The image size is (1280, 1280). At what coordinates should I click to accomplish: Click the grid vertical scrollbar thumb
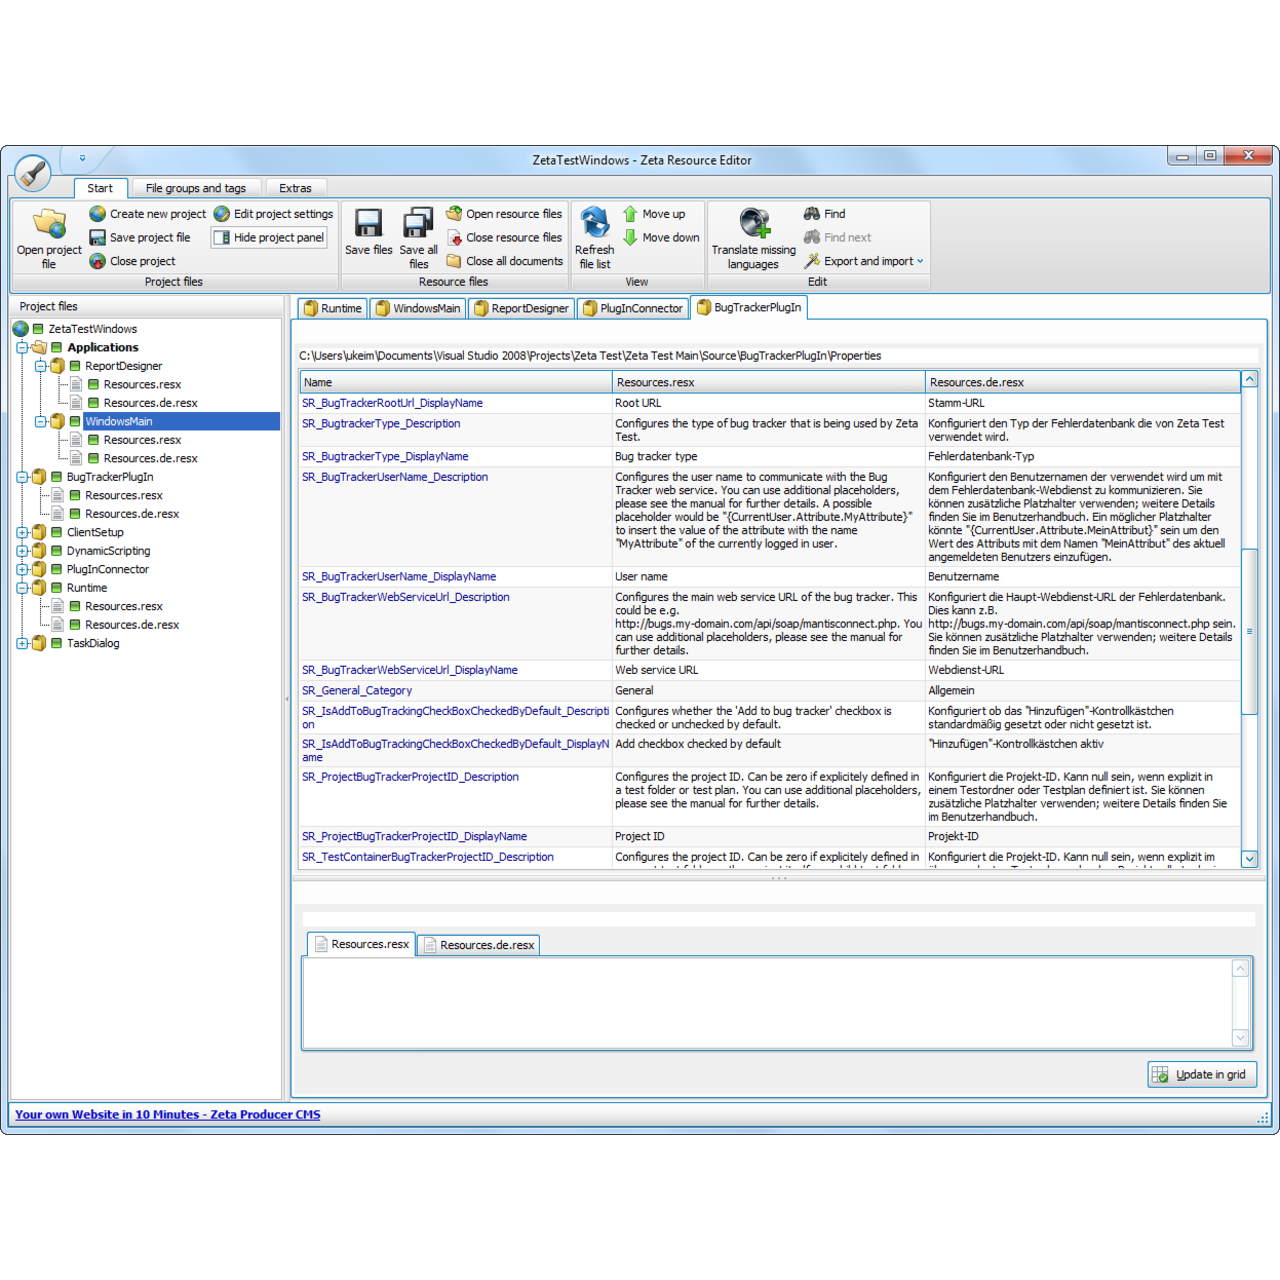(x=1249, y=630)
